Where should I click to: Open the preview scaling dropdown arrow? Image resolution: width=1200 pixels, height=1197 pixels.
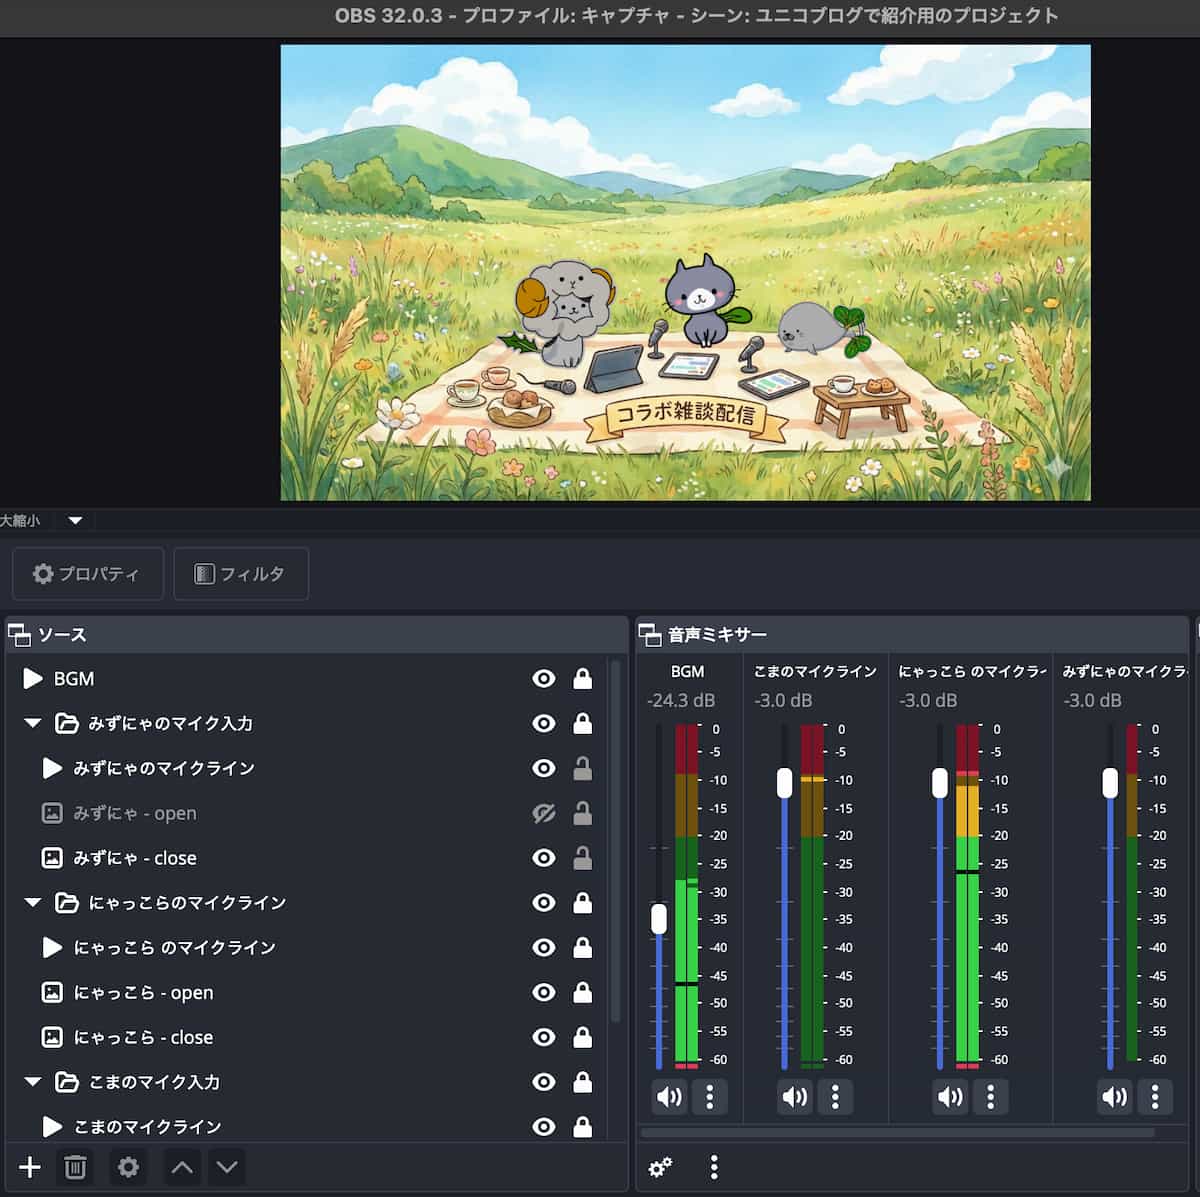pyautogui.click(x=75, y=520)
